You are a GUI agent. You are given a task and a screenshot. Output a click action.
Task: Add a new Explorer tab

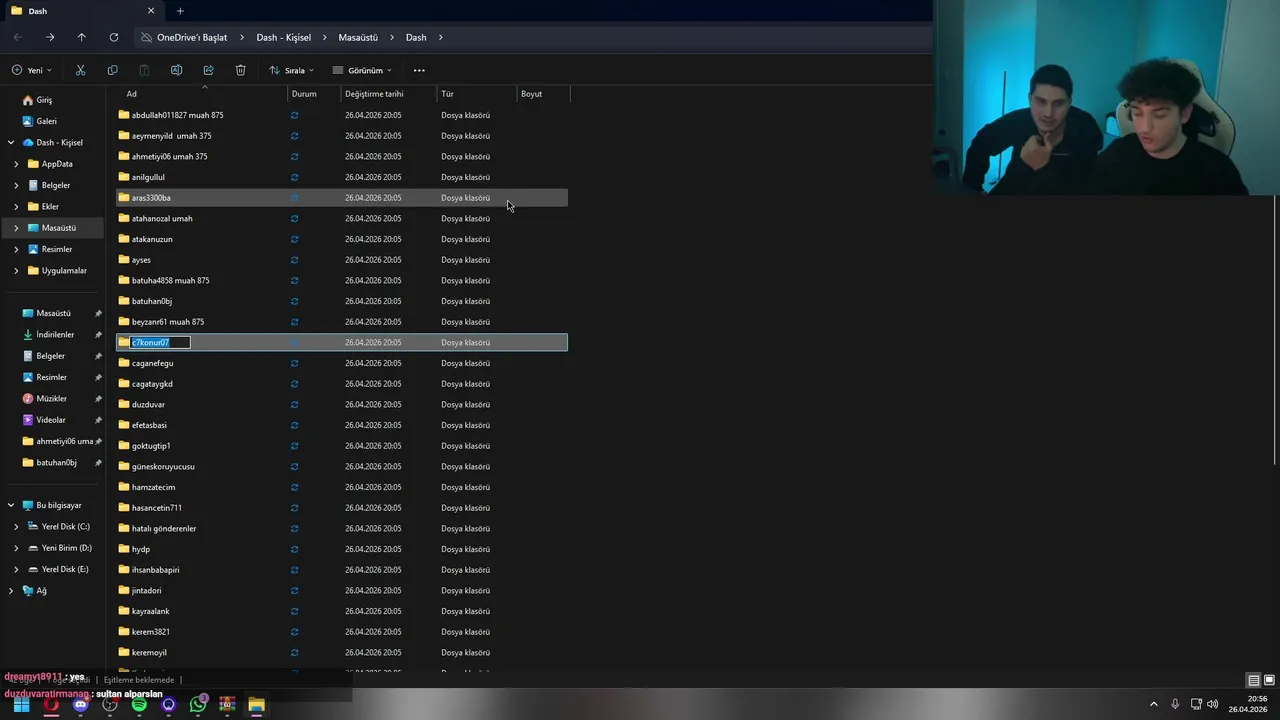coord(180,11)
